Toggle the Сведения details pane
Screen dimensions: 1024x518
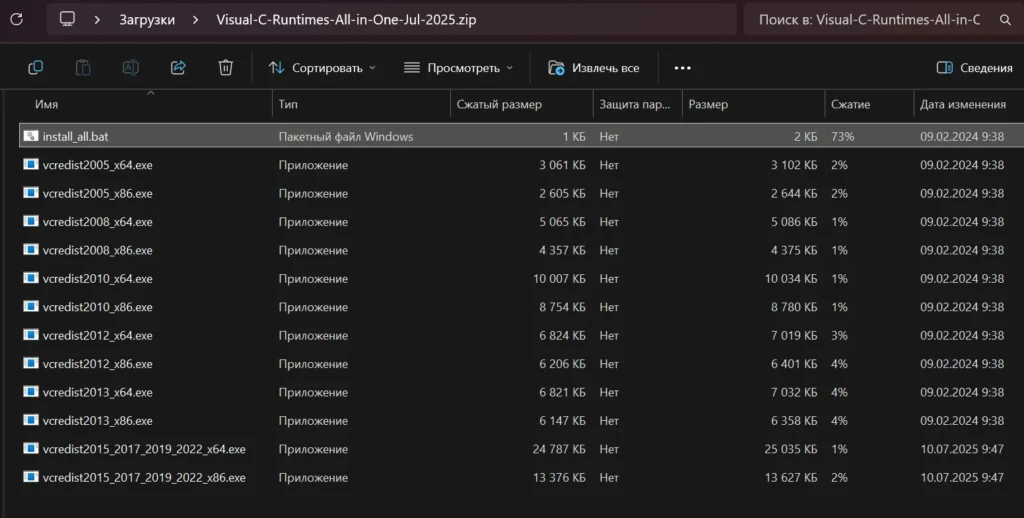[974, 68]
